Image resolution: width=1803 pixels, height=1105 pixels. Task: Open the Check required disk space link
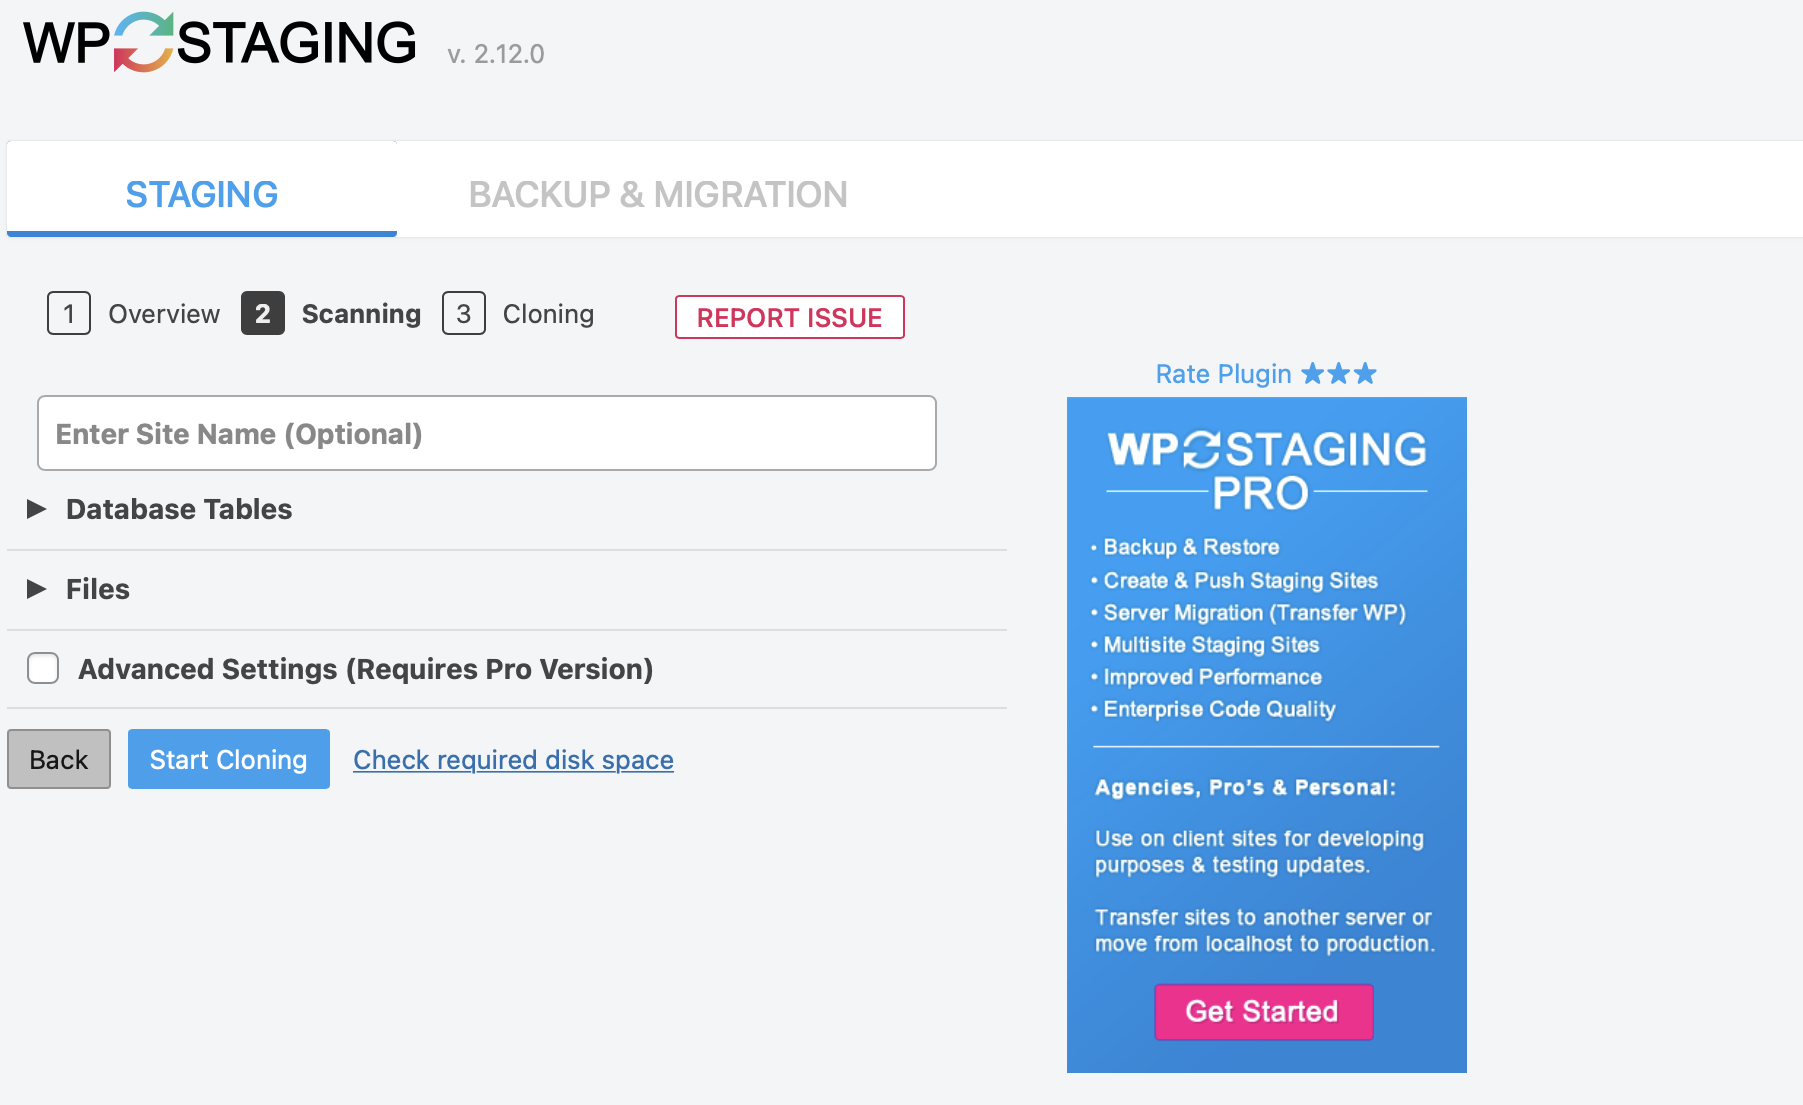click(x=512, y=759)
